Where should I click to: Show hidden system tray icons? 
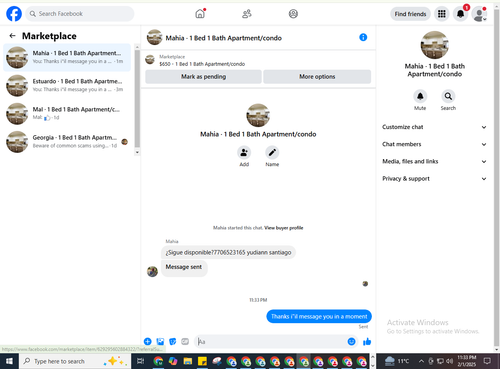point(421,361)
